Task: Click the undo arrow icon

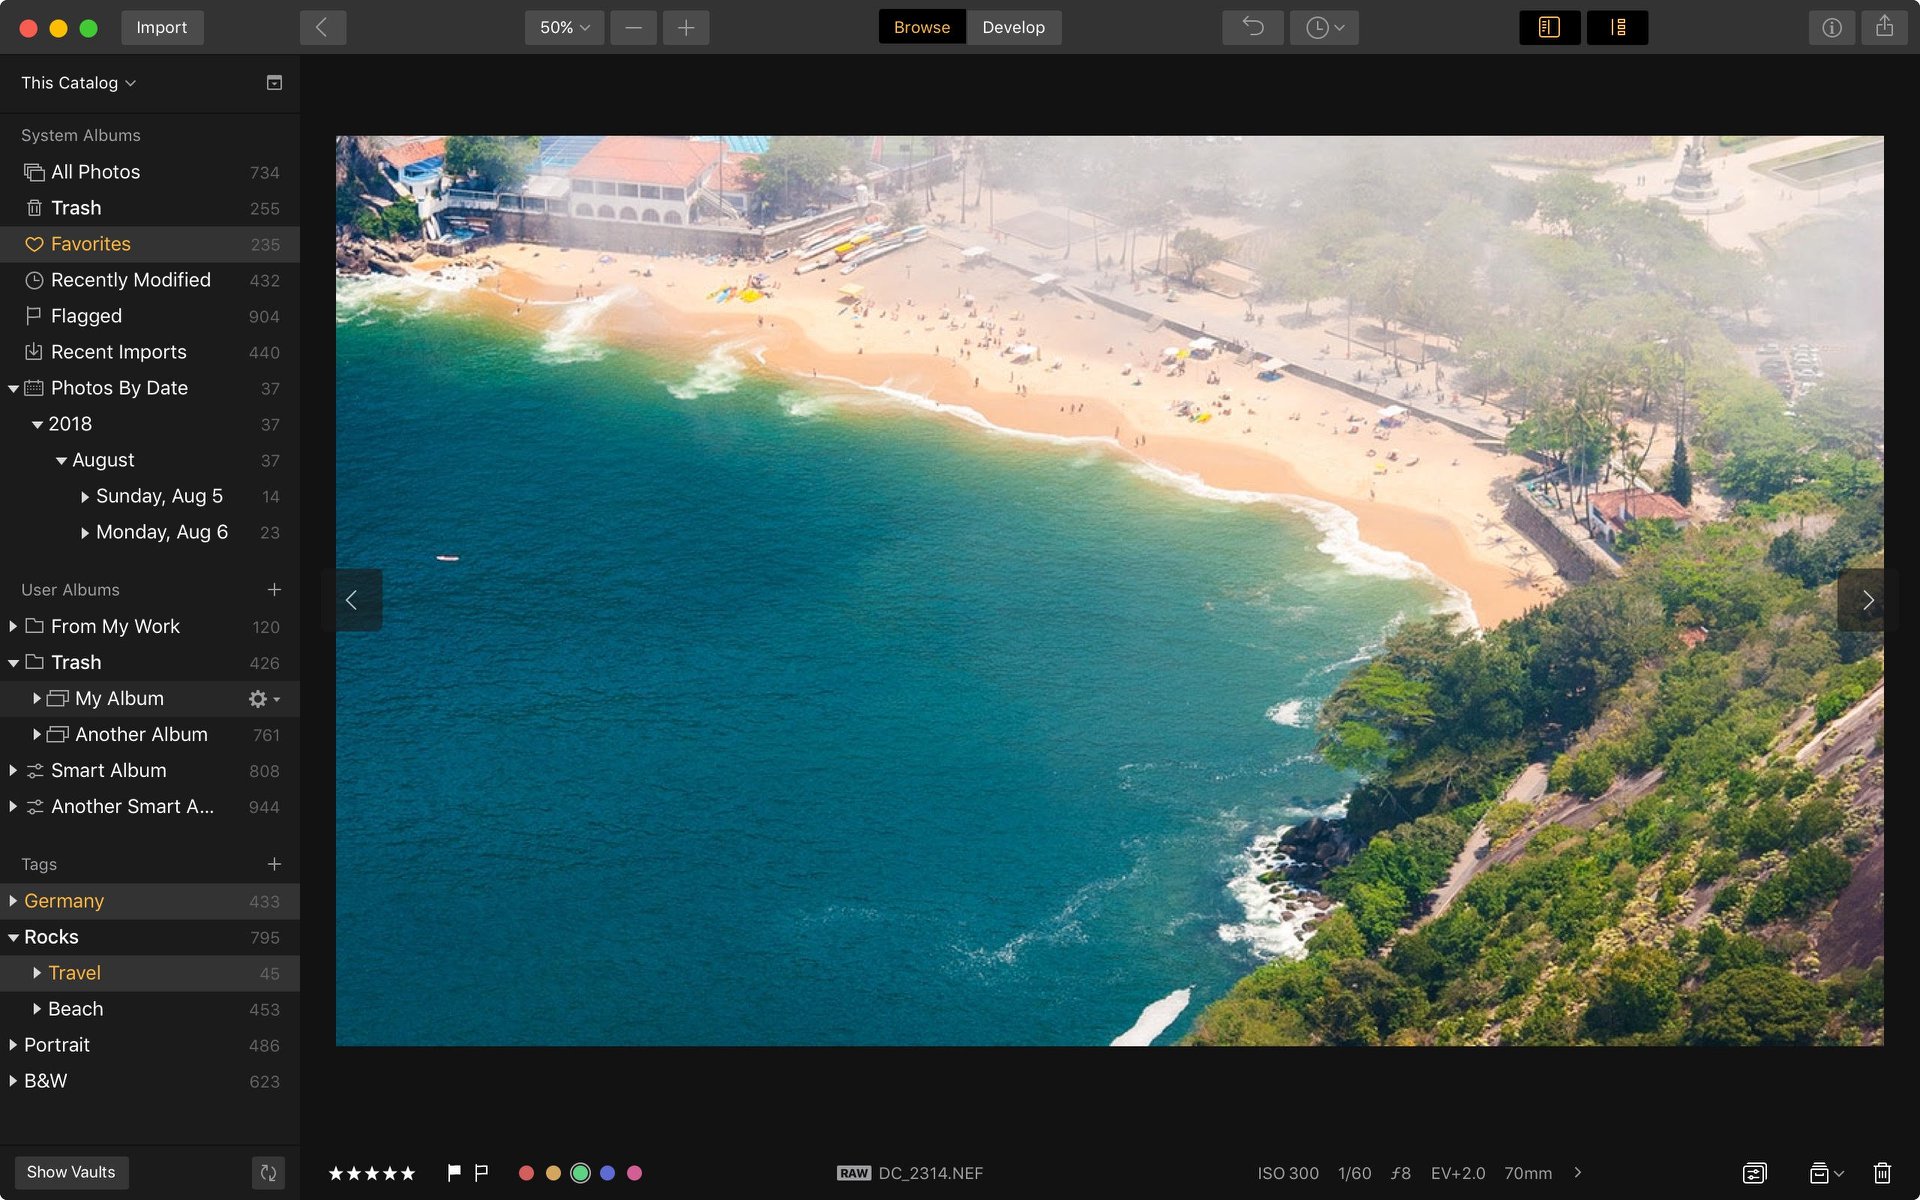Action: (x=1252, y=27)
